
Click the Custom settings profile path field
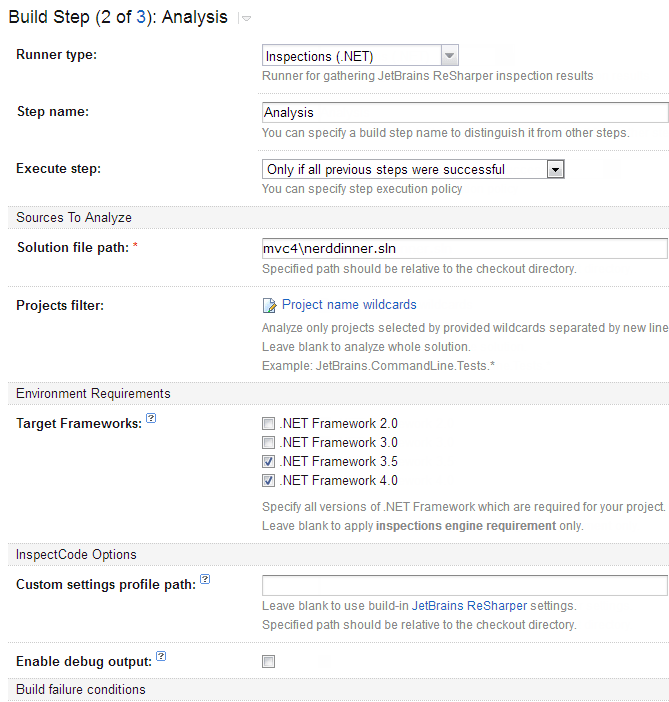[464, 585]
